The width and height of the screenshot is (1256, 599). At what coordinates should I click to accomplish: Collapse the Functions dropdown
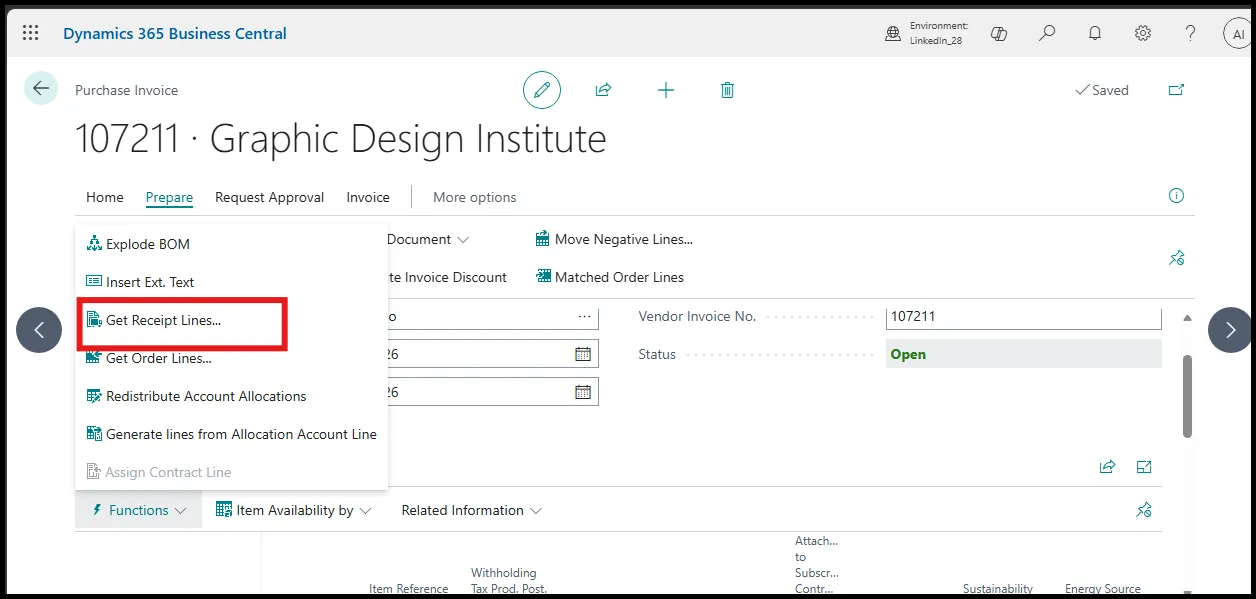pos(138,510)
